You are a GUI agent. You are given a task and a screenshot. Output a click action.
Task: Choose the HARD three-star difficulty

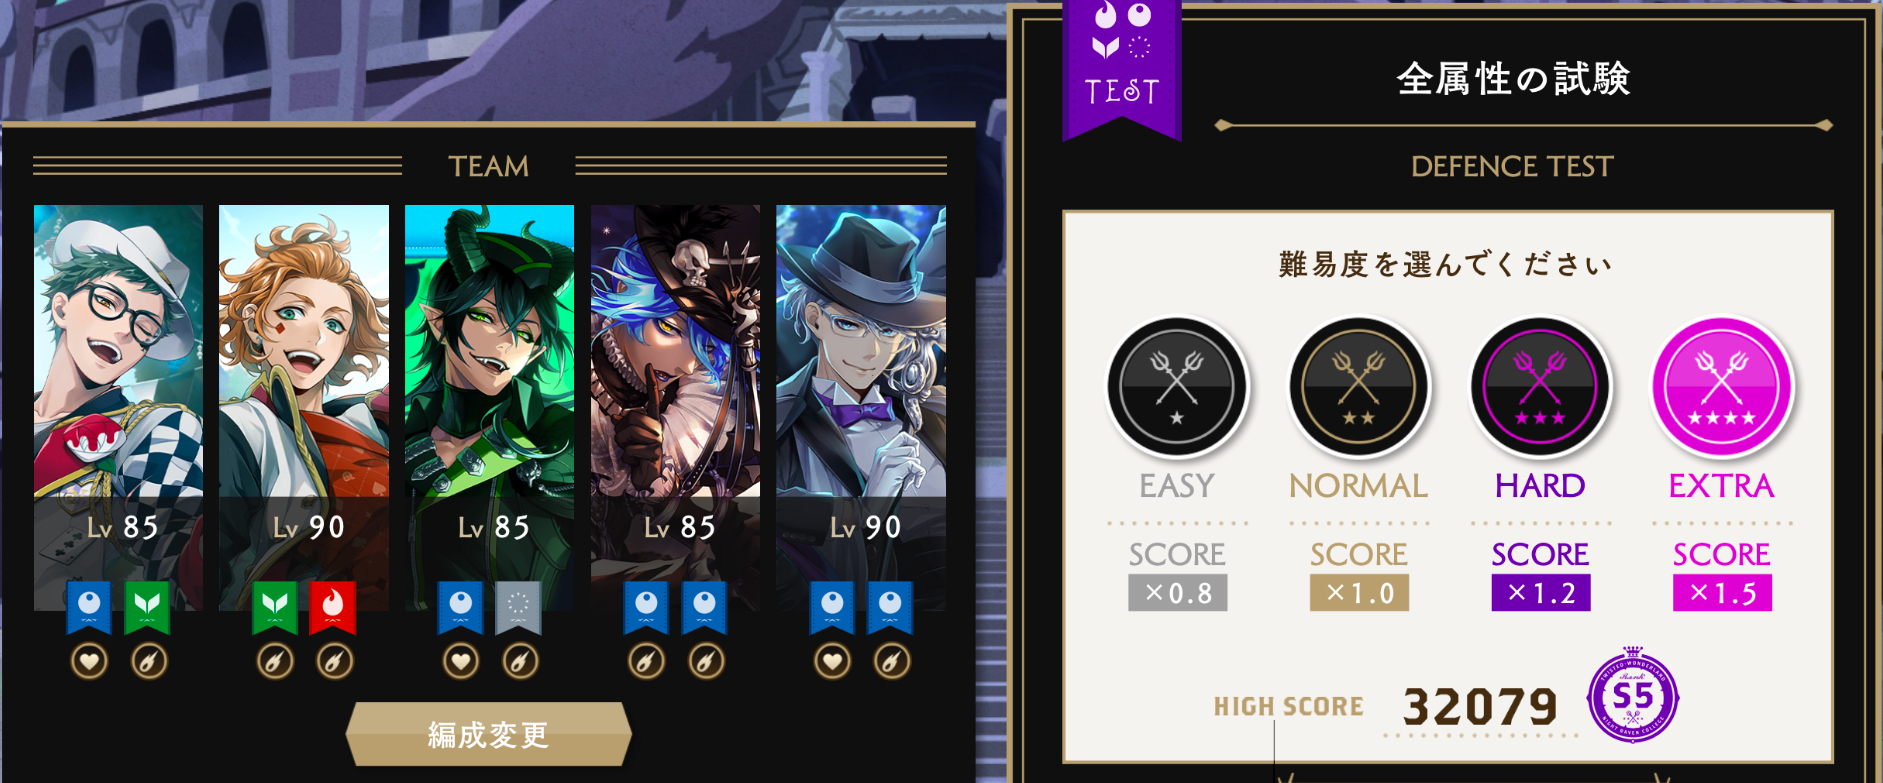1540,387
